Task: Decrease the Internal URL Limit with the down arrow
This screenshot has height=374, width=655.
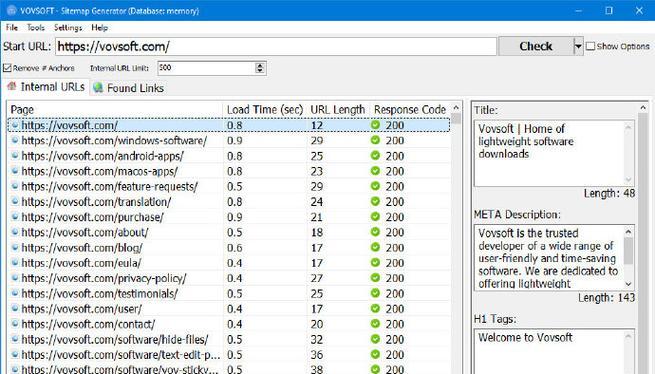Action: [x=260, y=71]
